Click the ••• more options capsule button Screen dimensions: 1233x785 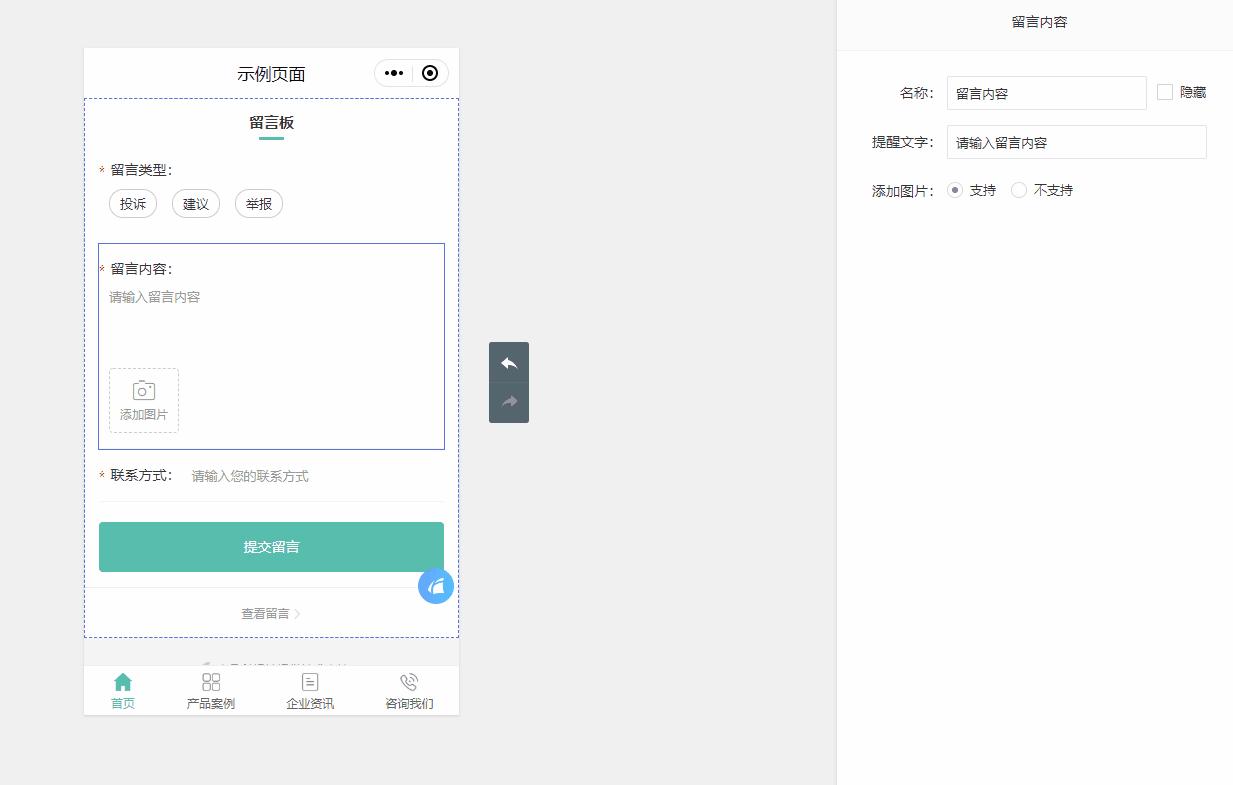point(393,72)
